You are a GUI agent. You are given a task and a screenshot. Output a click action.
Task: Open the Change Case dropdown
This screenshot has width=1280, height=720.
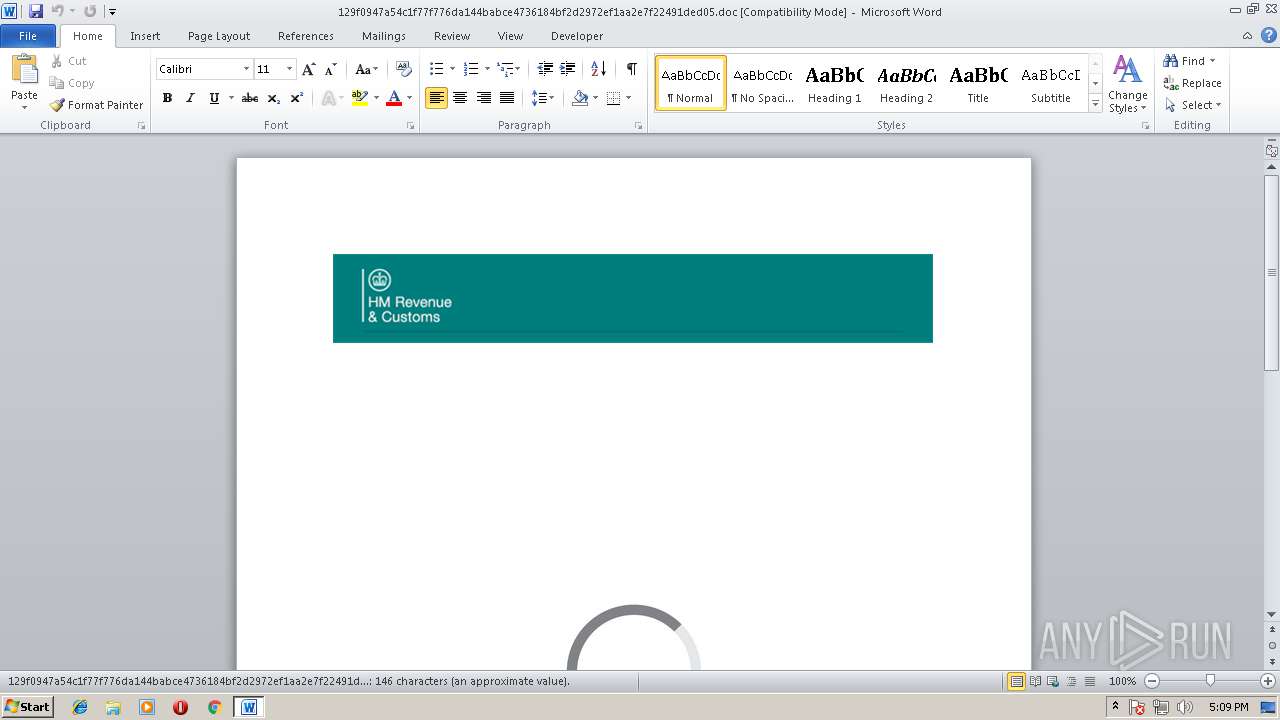(x=366, y=69)
